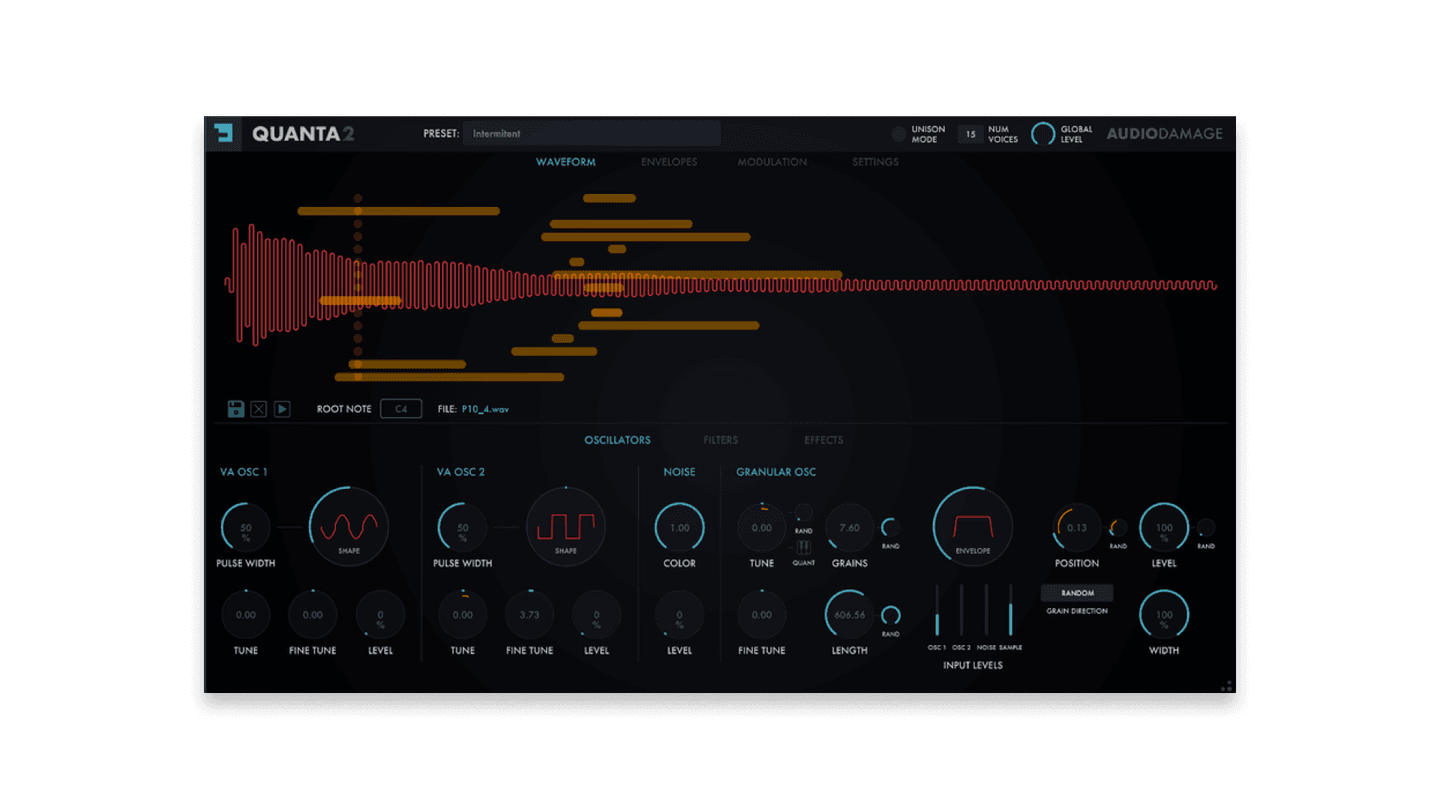Click the Num Voices value 15
Image resolution: width=1440 pixels, height=810 pixels.
click(970, 134)
